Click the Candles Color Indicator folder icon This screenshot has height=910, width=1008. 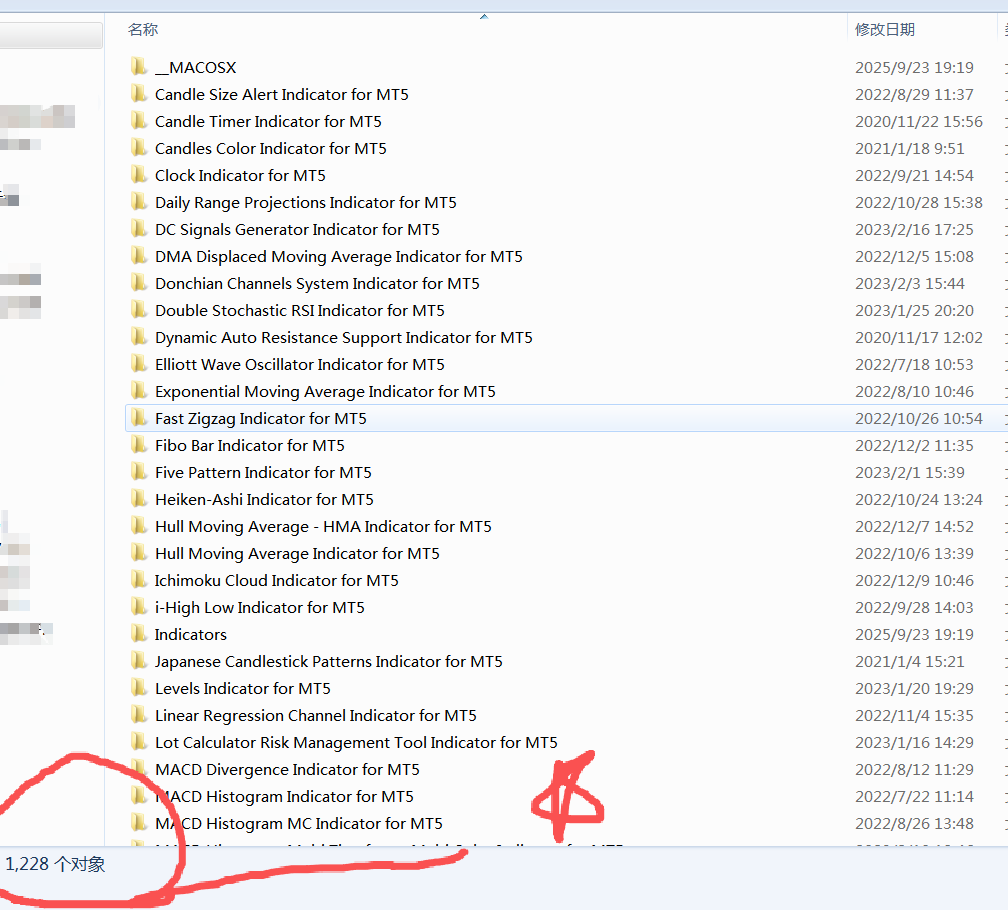139,148
